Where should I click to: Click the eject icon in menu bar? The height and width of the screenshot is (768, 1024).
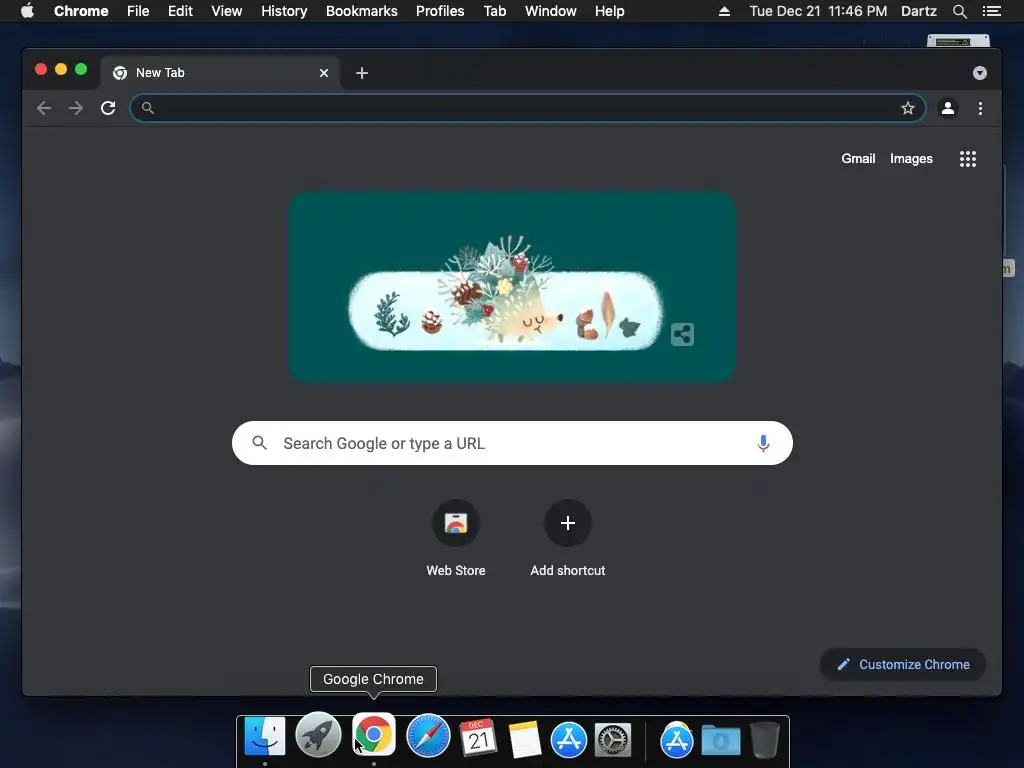[x=724, y=11]
